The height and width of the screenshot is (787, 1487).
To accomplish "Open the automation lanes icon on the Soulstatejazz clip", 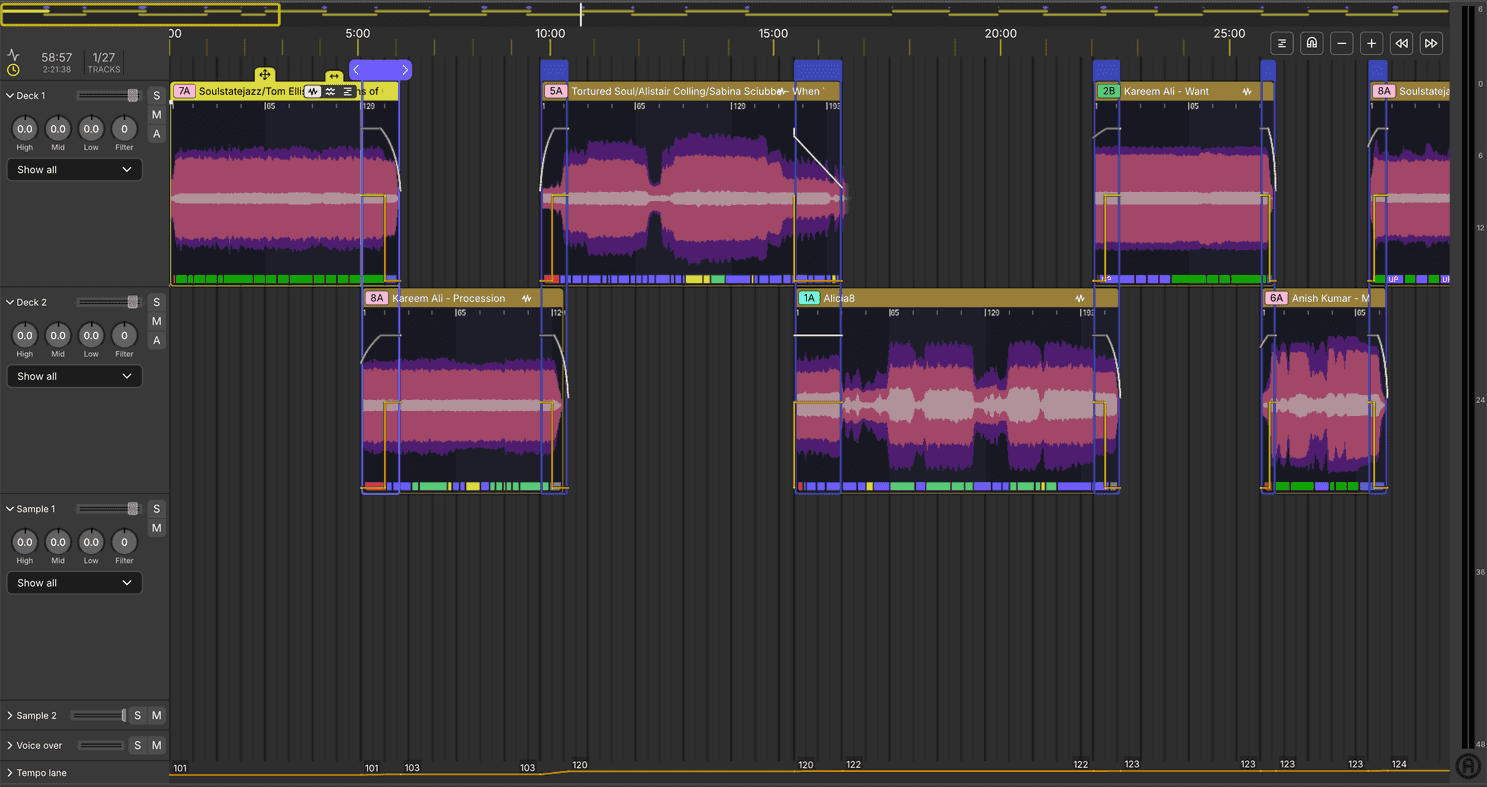I will 346,90.
